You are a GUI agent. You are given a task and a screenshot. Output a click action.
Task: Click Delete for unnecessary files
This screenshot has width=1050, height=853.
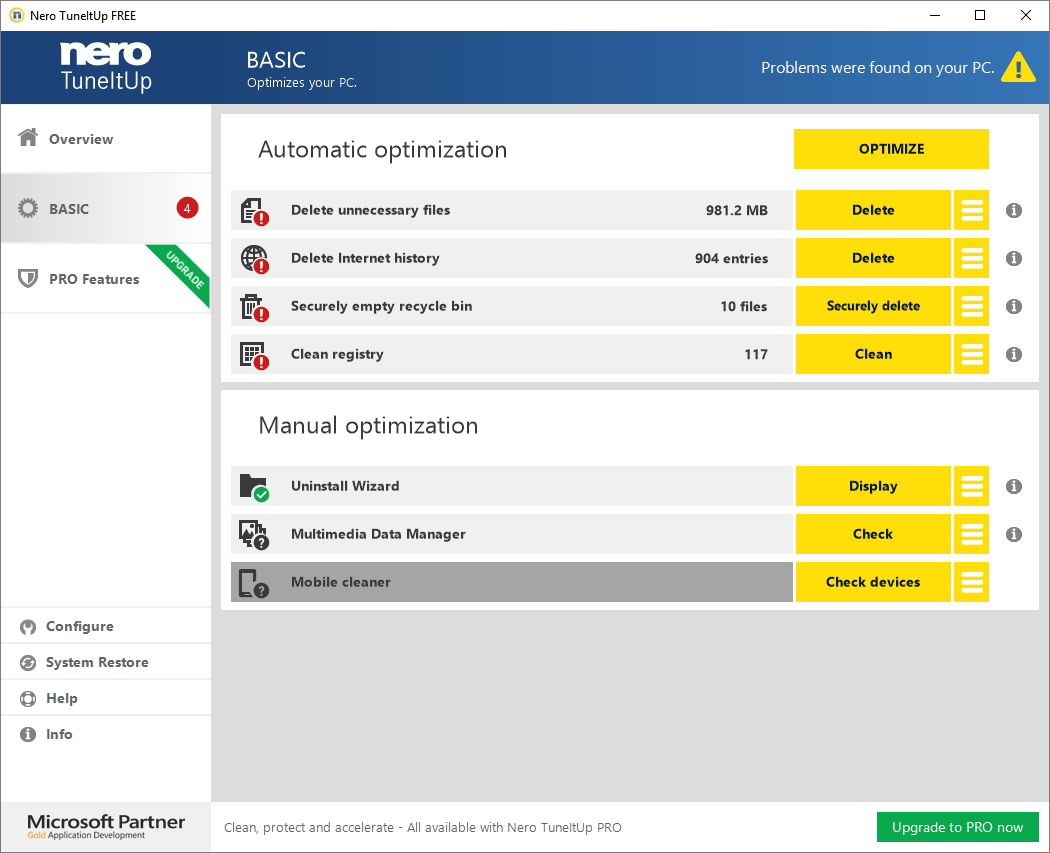873,210
